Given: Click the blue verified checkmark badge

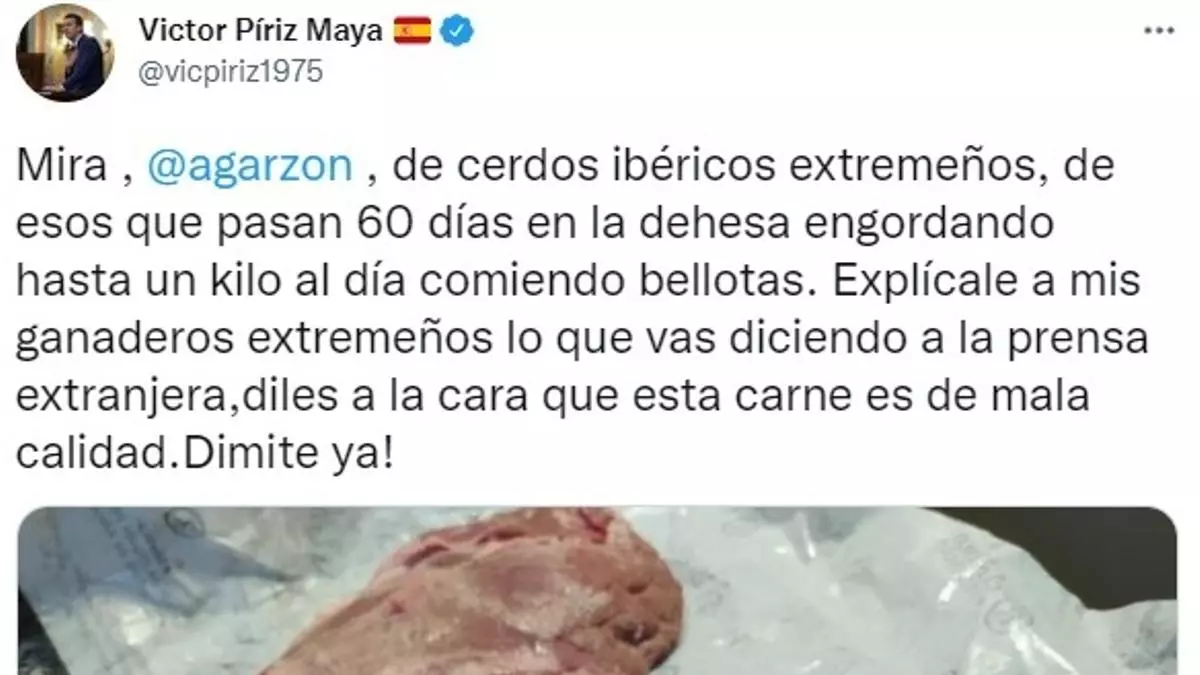Looking at the screenshot, I should pyautogui.click(x=458, y=31).
